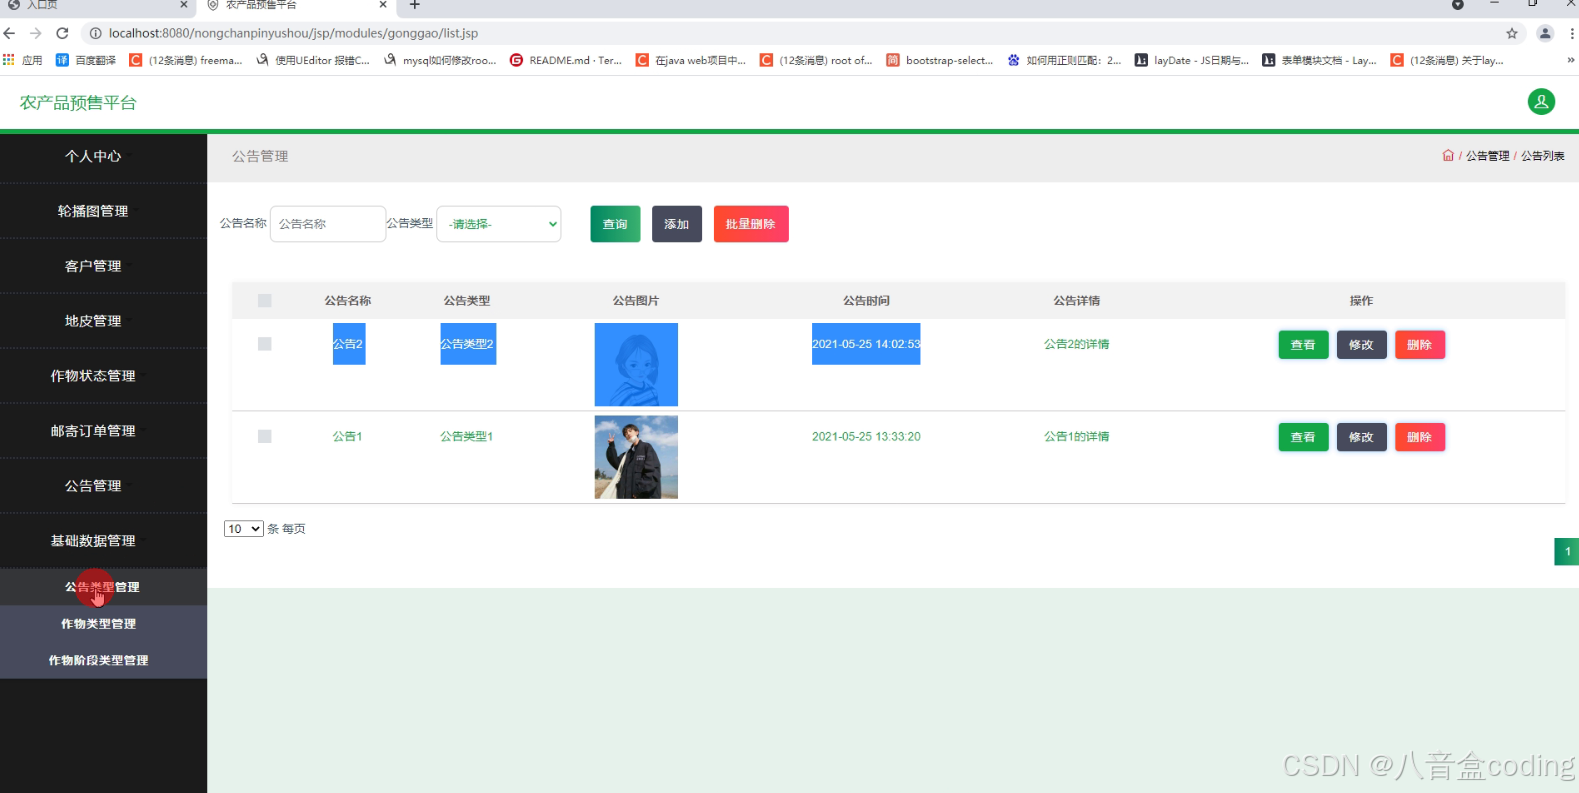
Task: Tick the select-all checkbox in table header
Action: click(265, 300)
